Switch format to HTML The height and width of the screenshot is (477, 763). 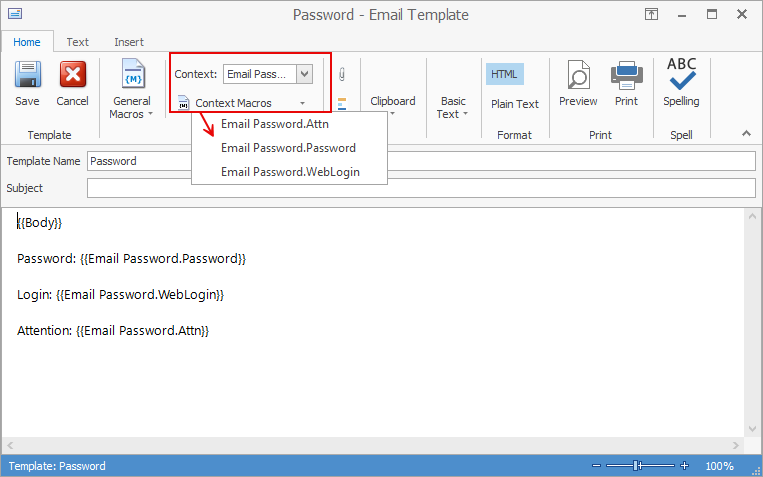click(x=505, y=74)
